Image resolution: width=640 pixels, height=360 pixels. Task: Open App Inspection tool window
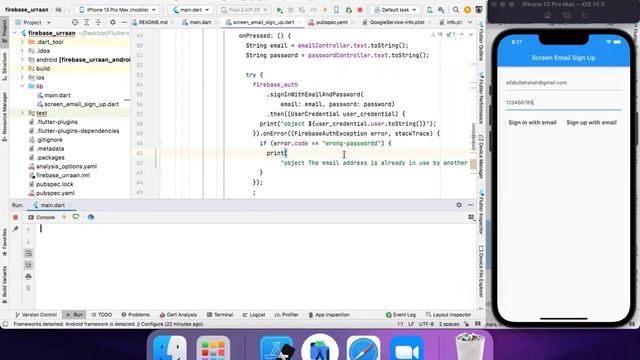pyautogui.click(x=329, y=315)
